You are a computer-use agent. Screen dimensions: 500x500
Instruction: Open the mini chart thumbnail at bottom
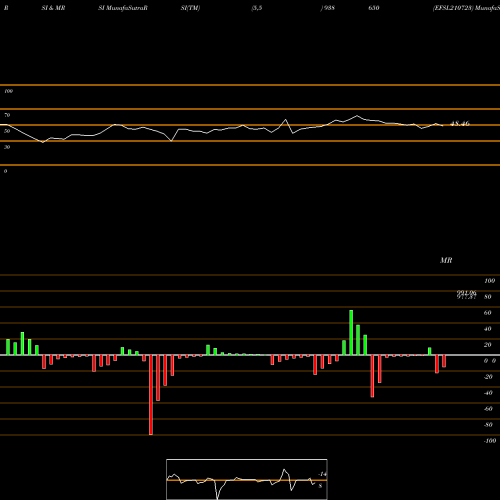pyautogui.click(x=247, y=479)
